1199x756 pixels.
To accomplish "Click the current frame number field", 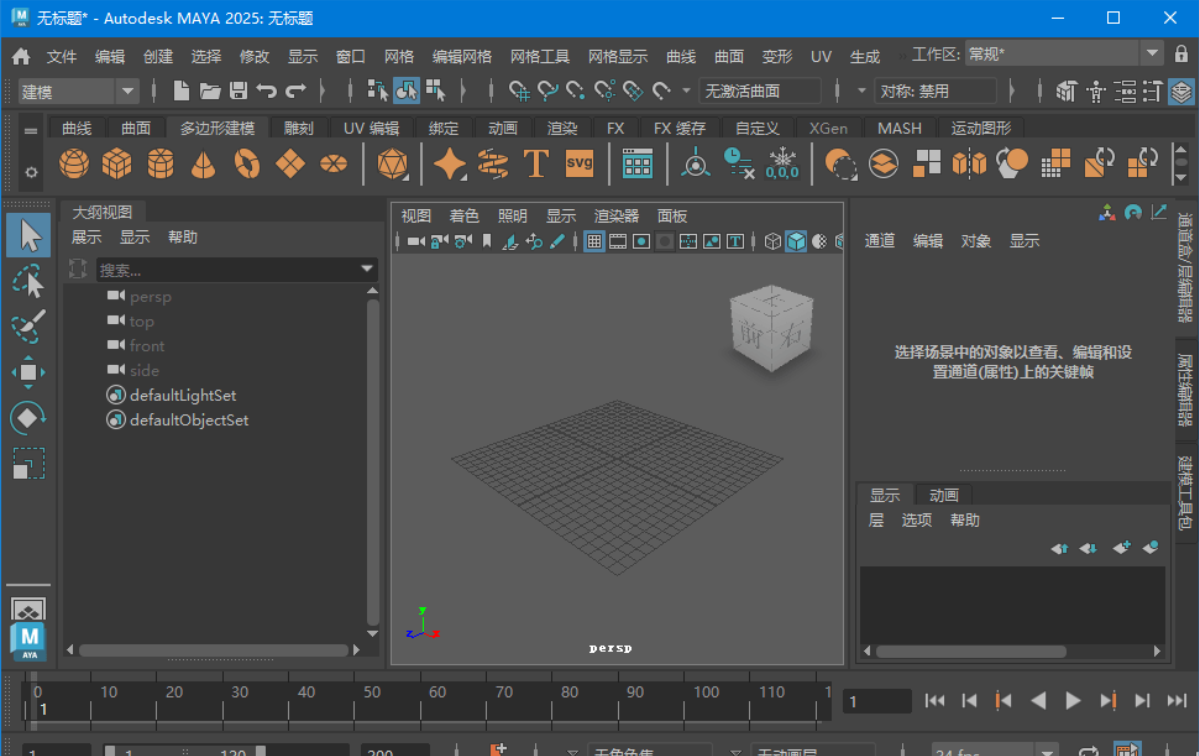I will (x=877, y=701).
